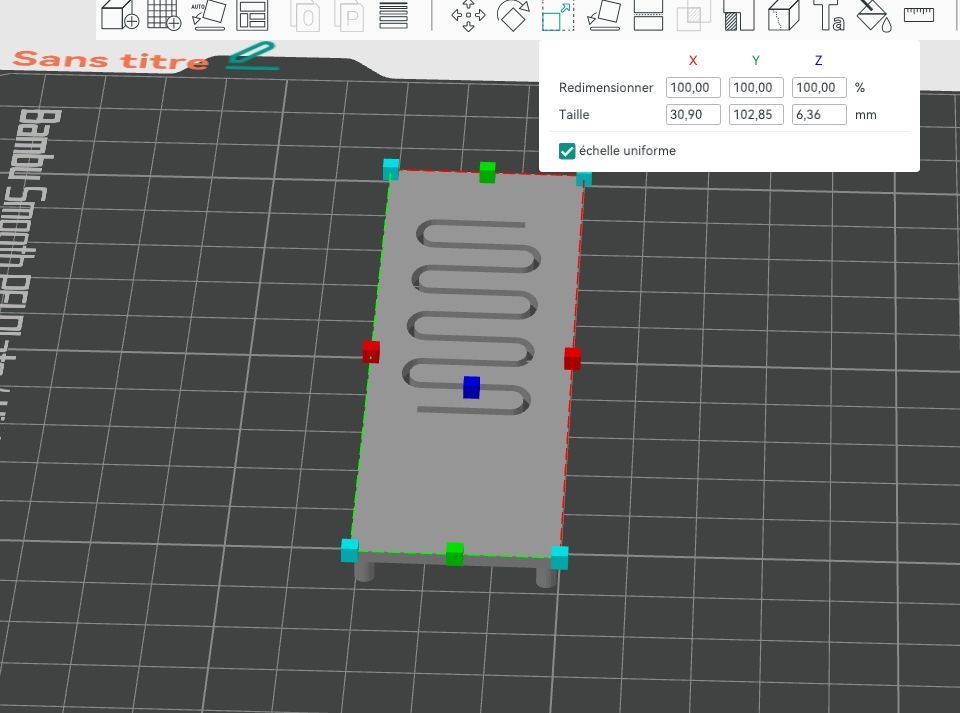Toggle the active Scale tool
960x713 pixels.
(x=557, y=14)
